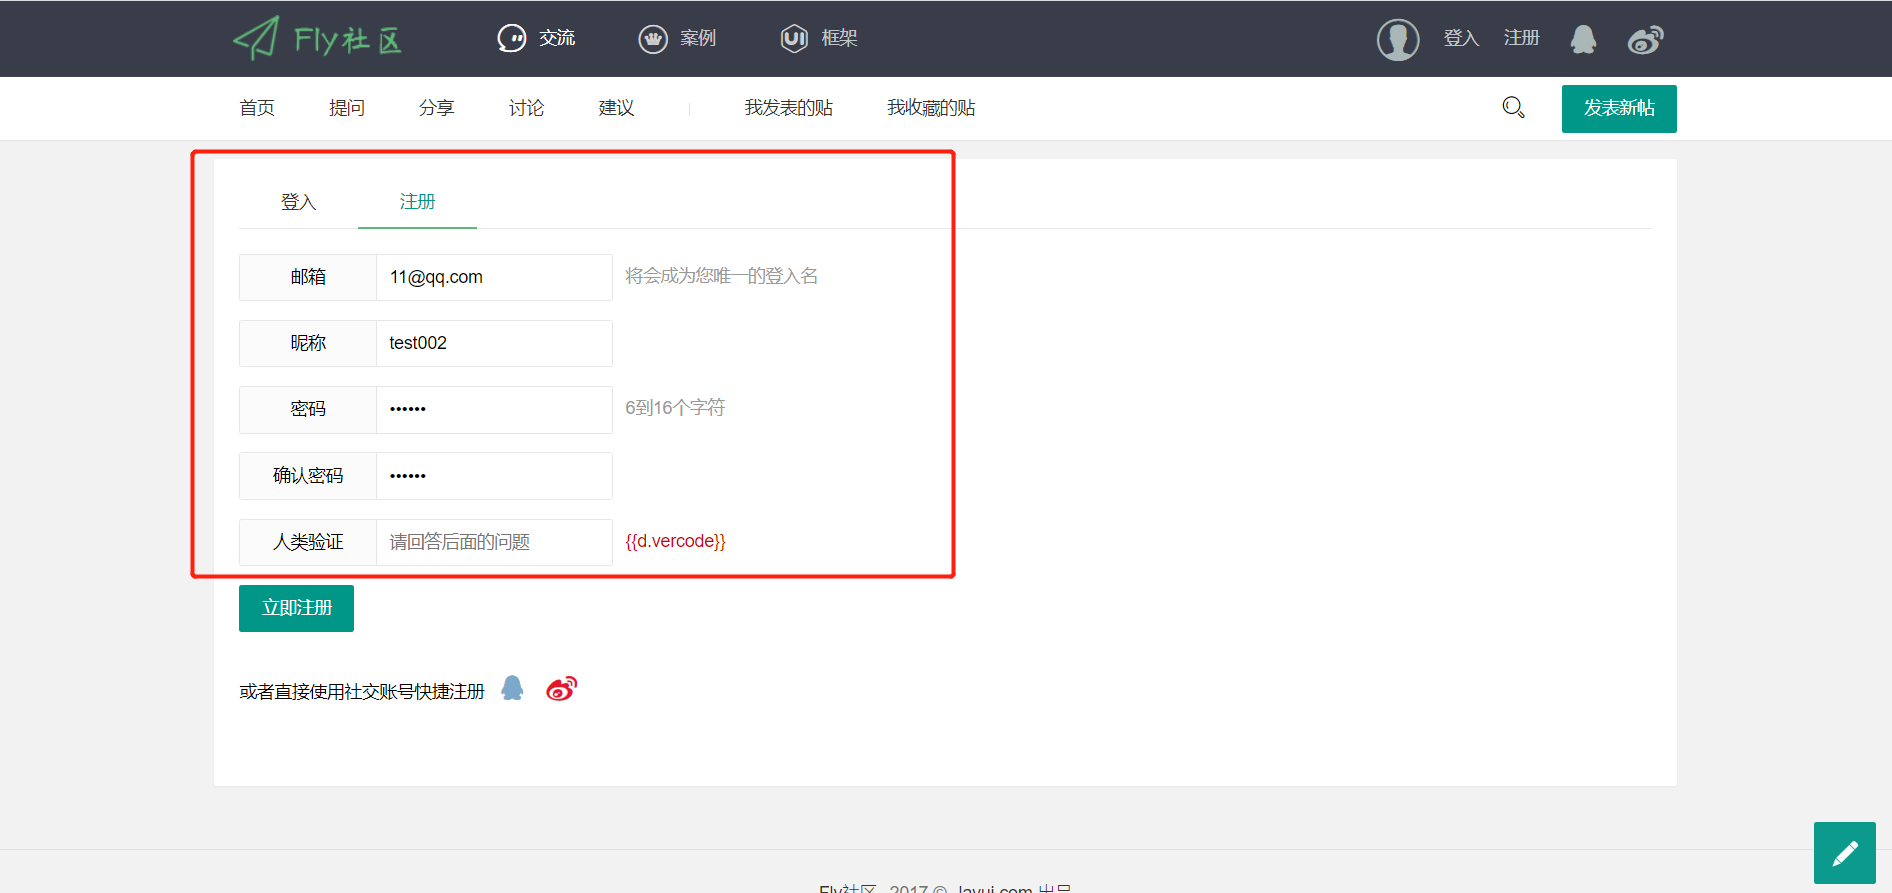Click 注册 link in top header

click(1521, 38)
